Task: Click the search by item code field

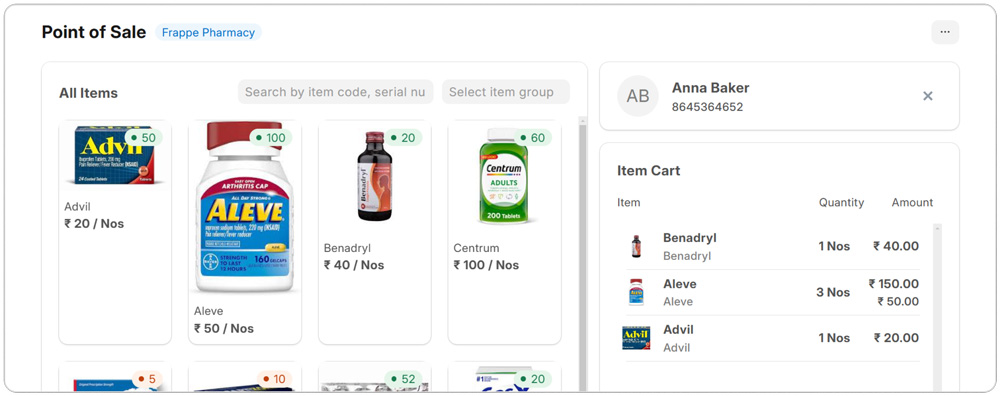Action: click(x=335, y=92)
